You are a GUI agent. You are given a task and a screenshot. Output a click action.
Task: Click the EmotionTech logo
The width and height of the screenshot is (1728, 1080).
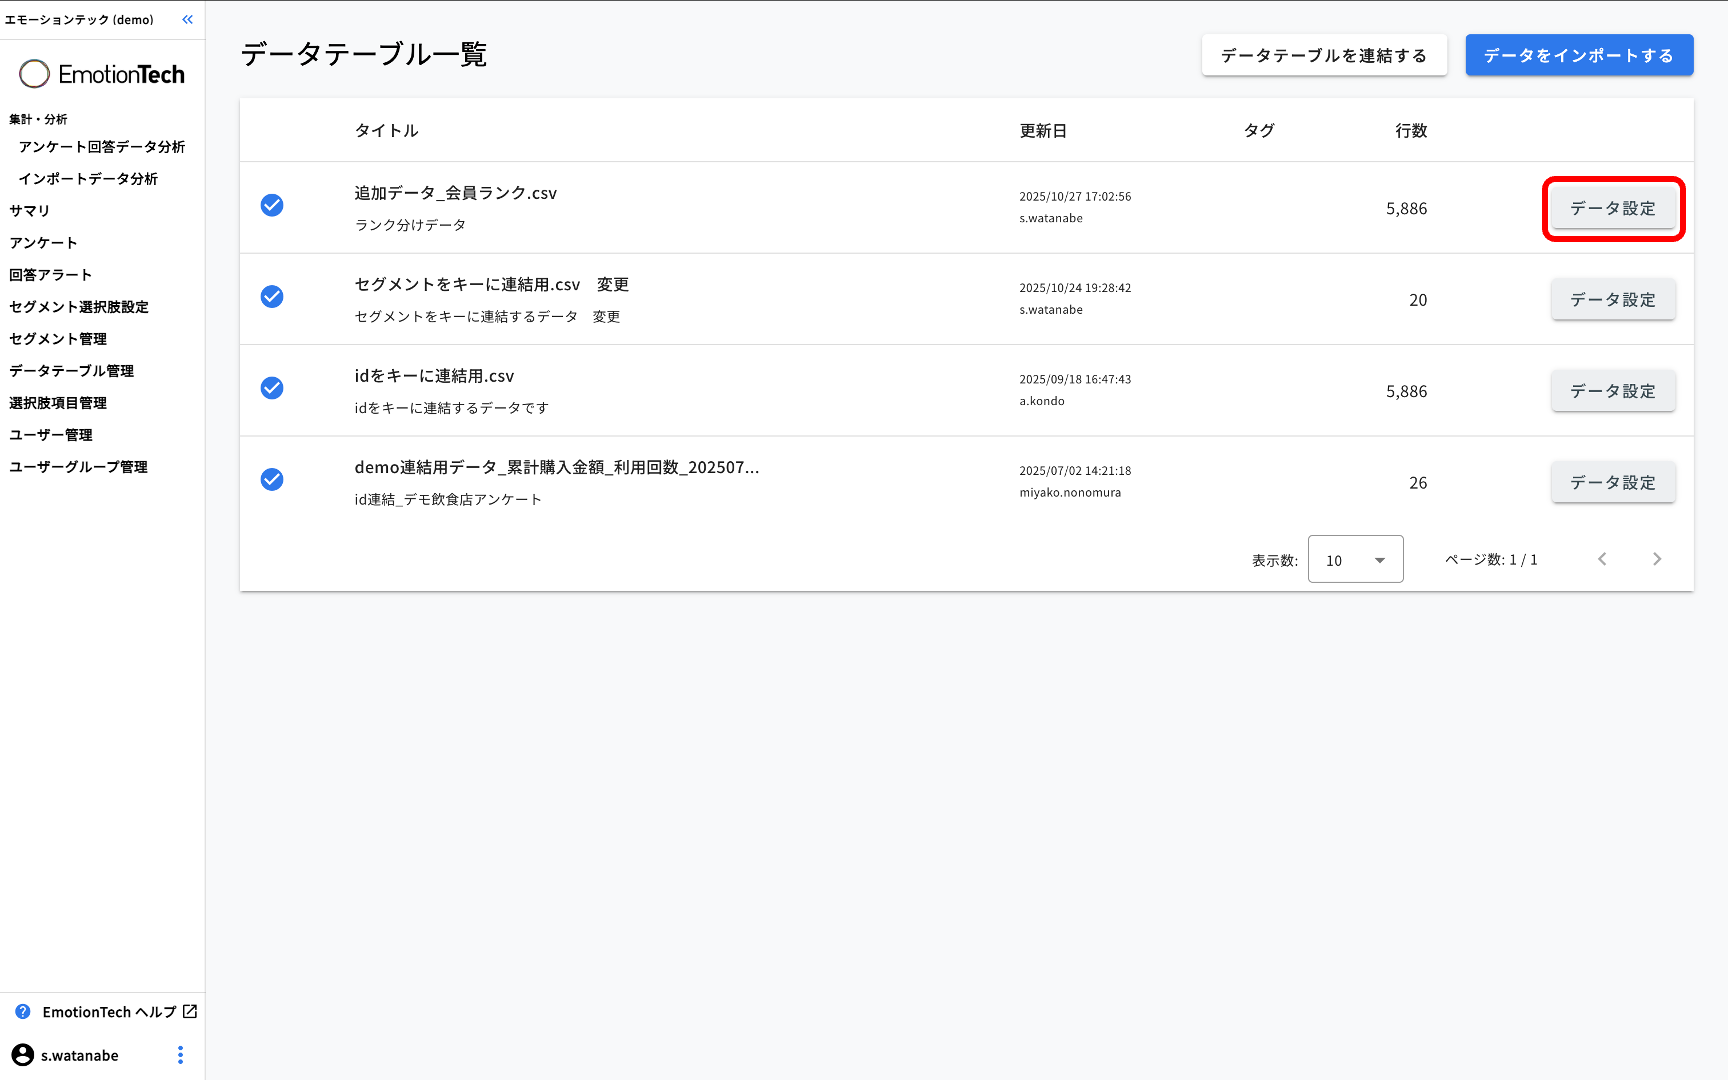point(102,74)
